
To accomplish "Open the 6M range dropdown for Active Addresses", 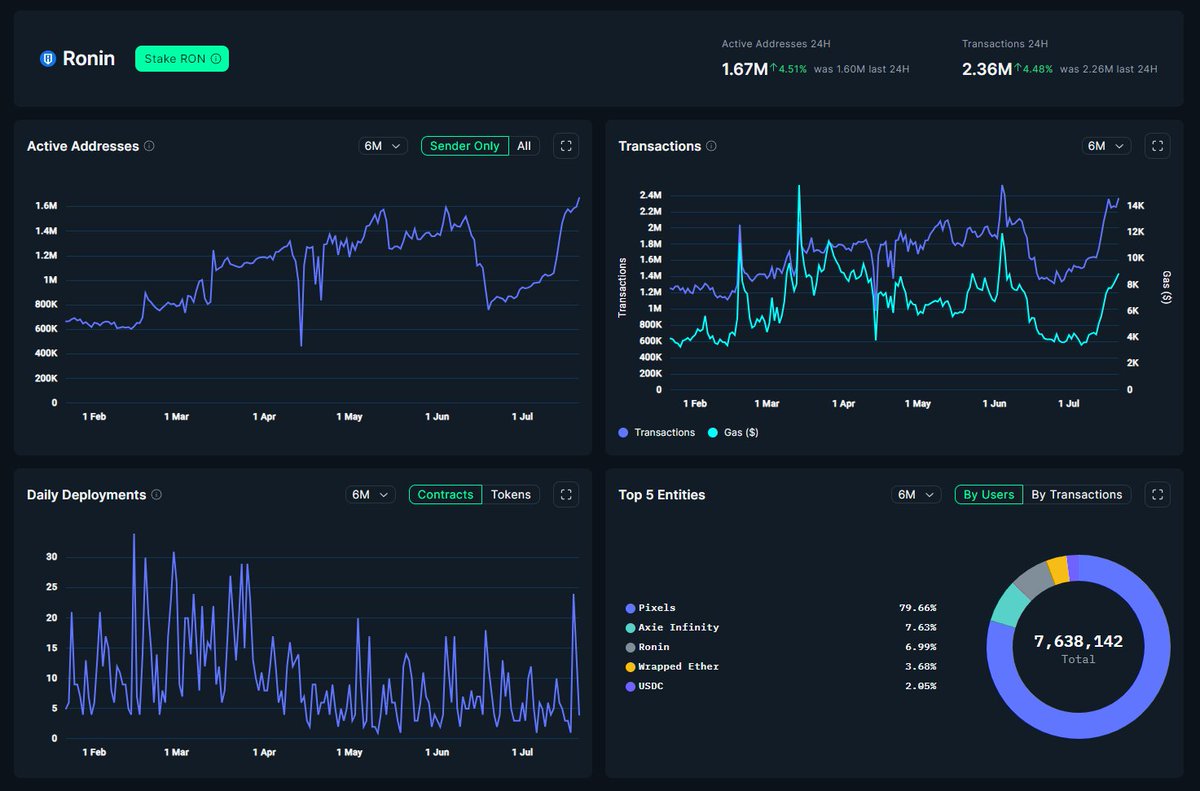I will (383, 146).
